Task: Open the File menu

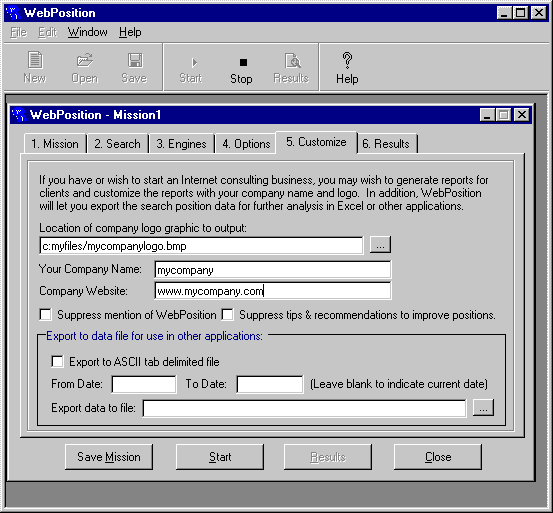Action: tap(18, 32)
